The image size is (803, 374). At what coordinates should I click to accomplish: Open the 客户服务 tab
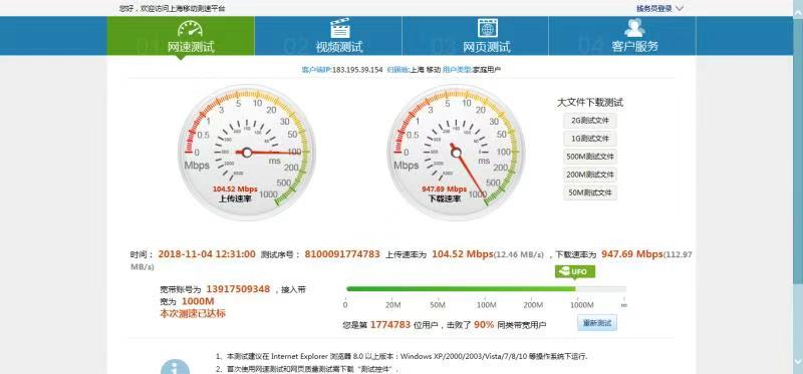pos(622,36)
